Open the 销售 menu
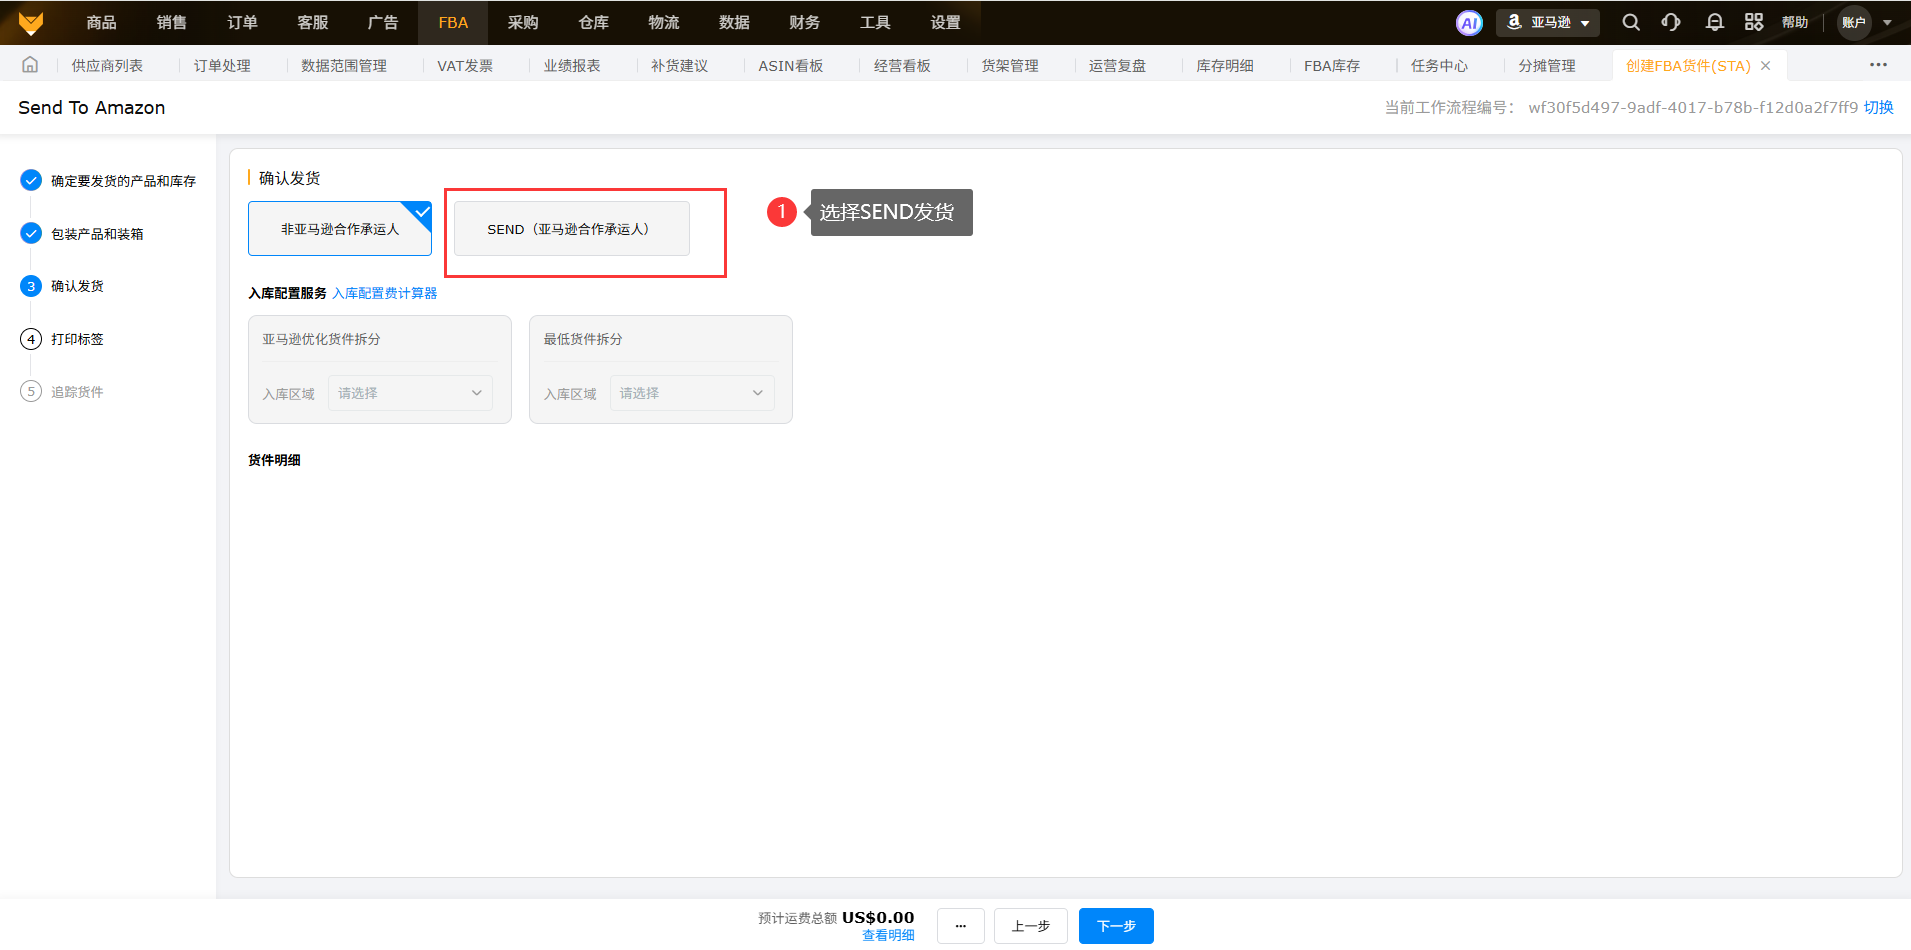 [x=172, y=23]
